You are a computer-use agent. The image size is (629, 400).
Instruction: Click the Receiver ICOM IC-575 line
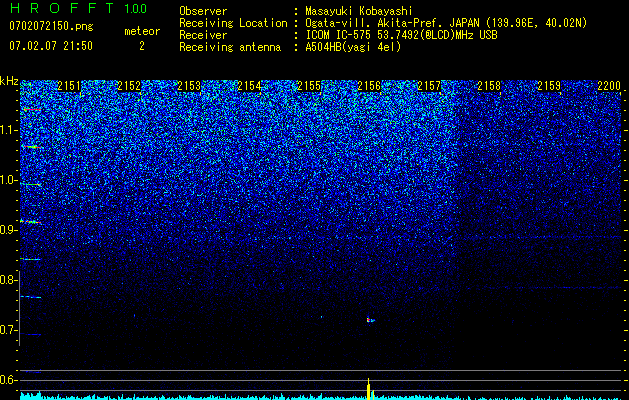401,35
